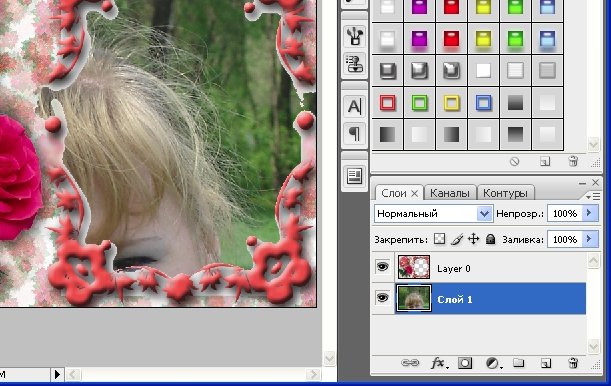This screenshot has width=611, height=386.
Task: Click document horizontal scroll right arrow
Action: pos(313,374)
